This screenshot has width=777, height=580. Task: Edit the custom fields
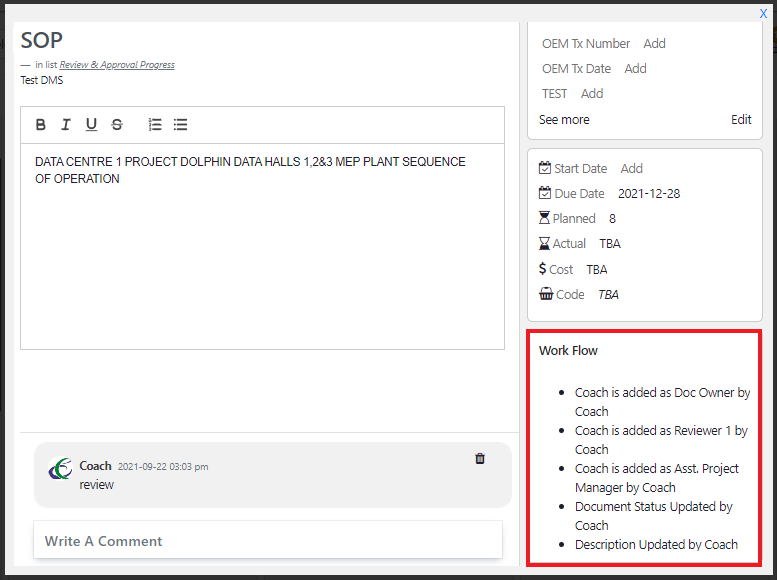click(741, 119)
